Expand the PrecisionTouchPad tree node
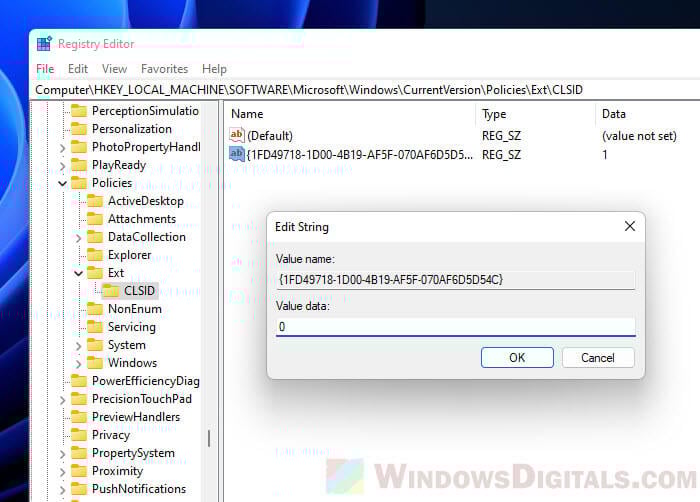Screen dimensions: 700x502 coord(62,400)
